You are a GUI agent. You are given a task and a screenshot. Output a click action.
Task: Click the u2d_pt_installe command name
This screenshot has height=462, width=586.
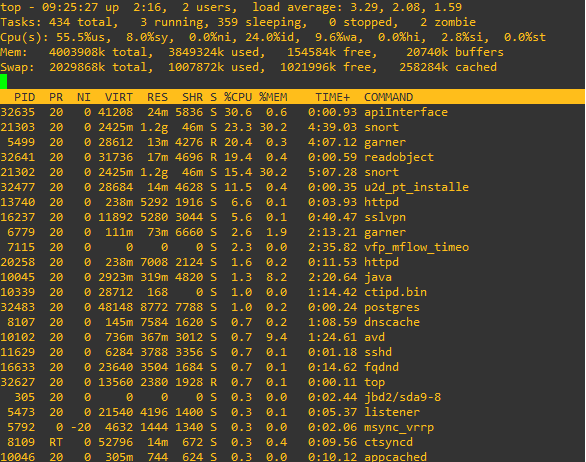pos(416,187)
